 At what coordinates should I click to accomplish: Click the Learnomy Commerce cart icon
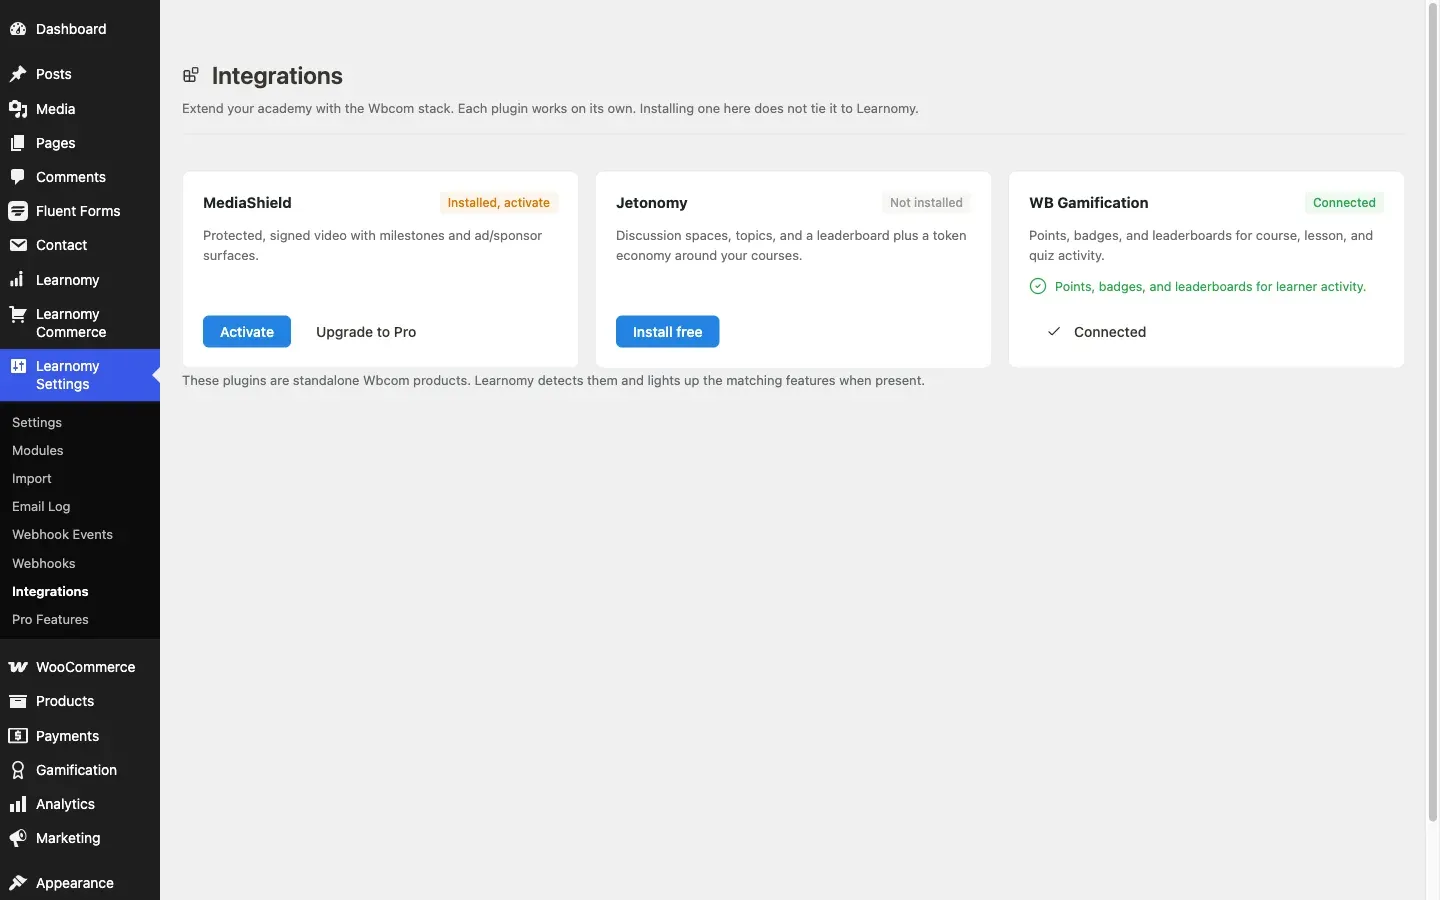click(x=18, y=314)
